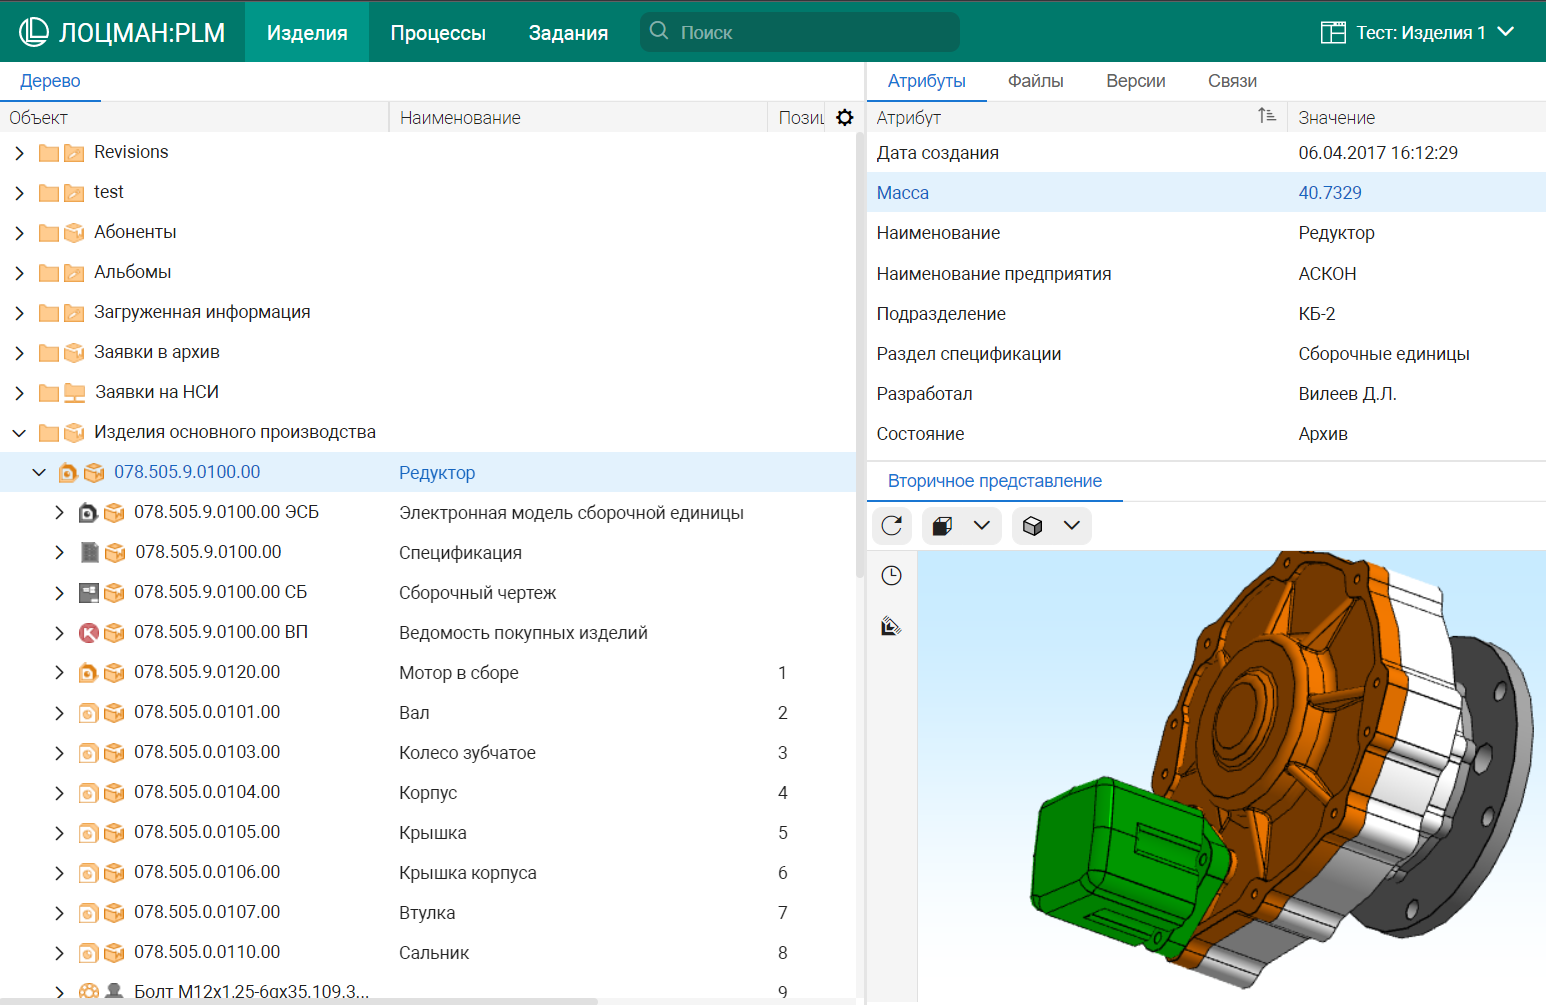
Task: Expand the Мотор в сборе node
Action: pos(59,673)
